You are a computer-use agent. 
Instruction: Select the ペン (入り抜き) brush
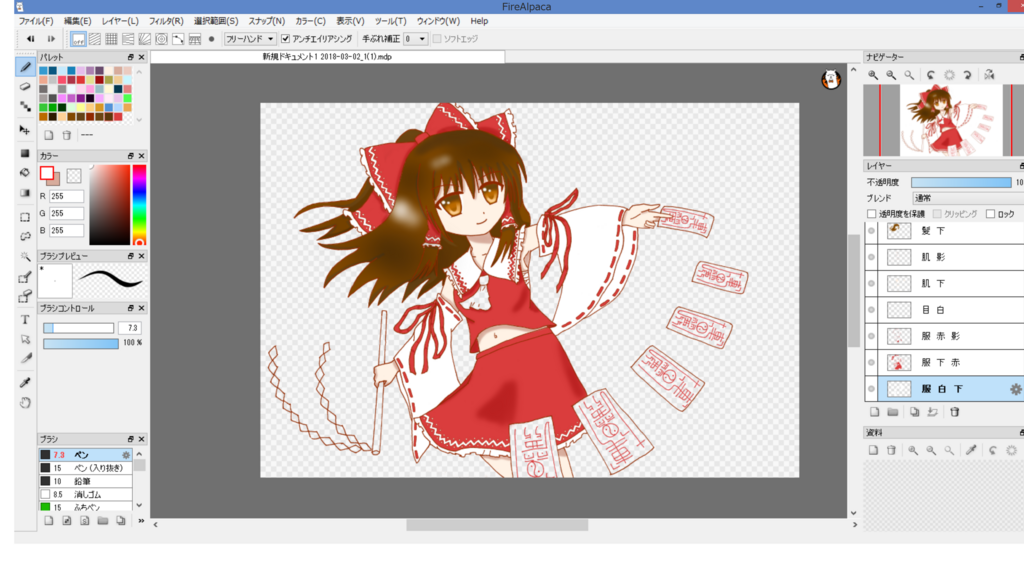point(86,468)
